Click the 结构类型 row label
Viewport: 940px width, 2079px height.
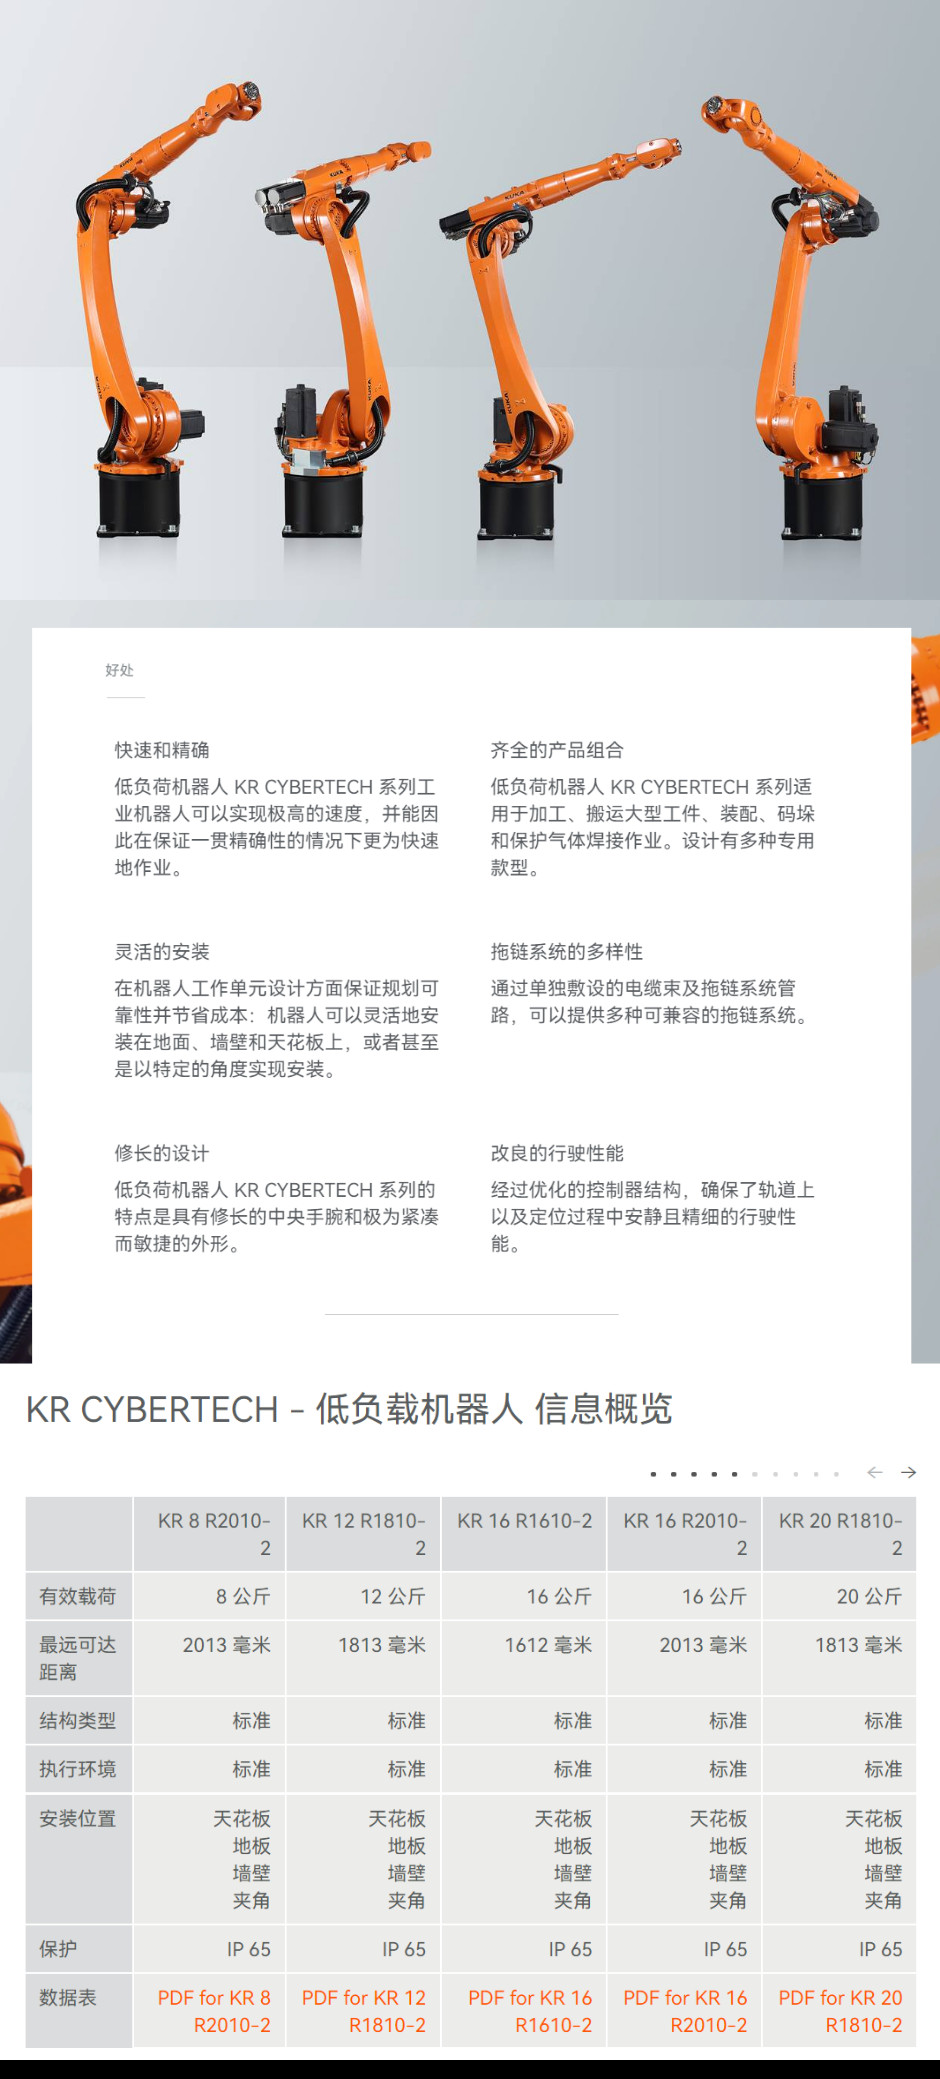(x=78, y=1721)
